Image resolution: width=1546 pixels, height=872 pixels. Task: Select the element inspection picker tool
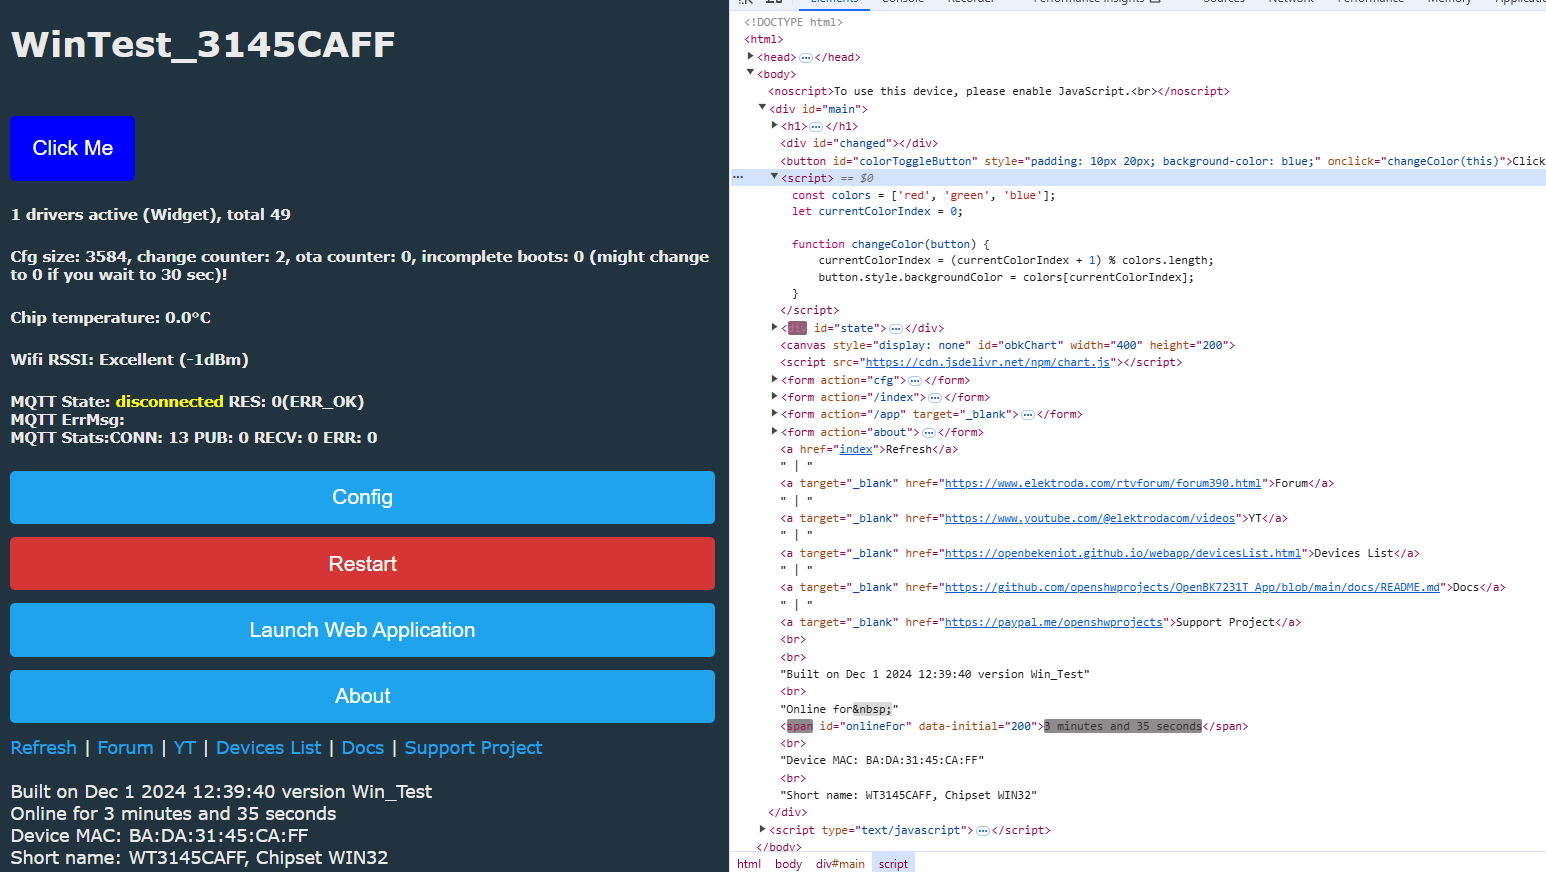[745, 3]
